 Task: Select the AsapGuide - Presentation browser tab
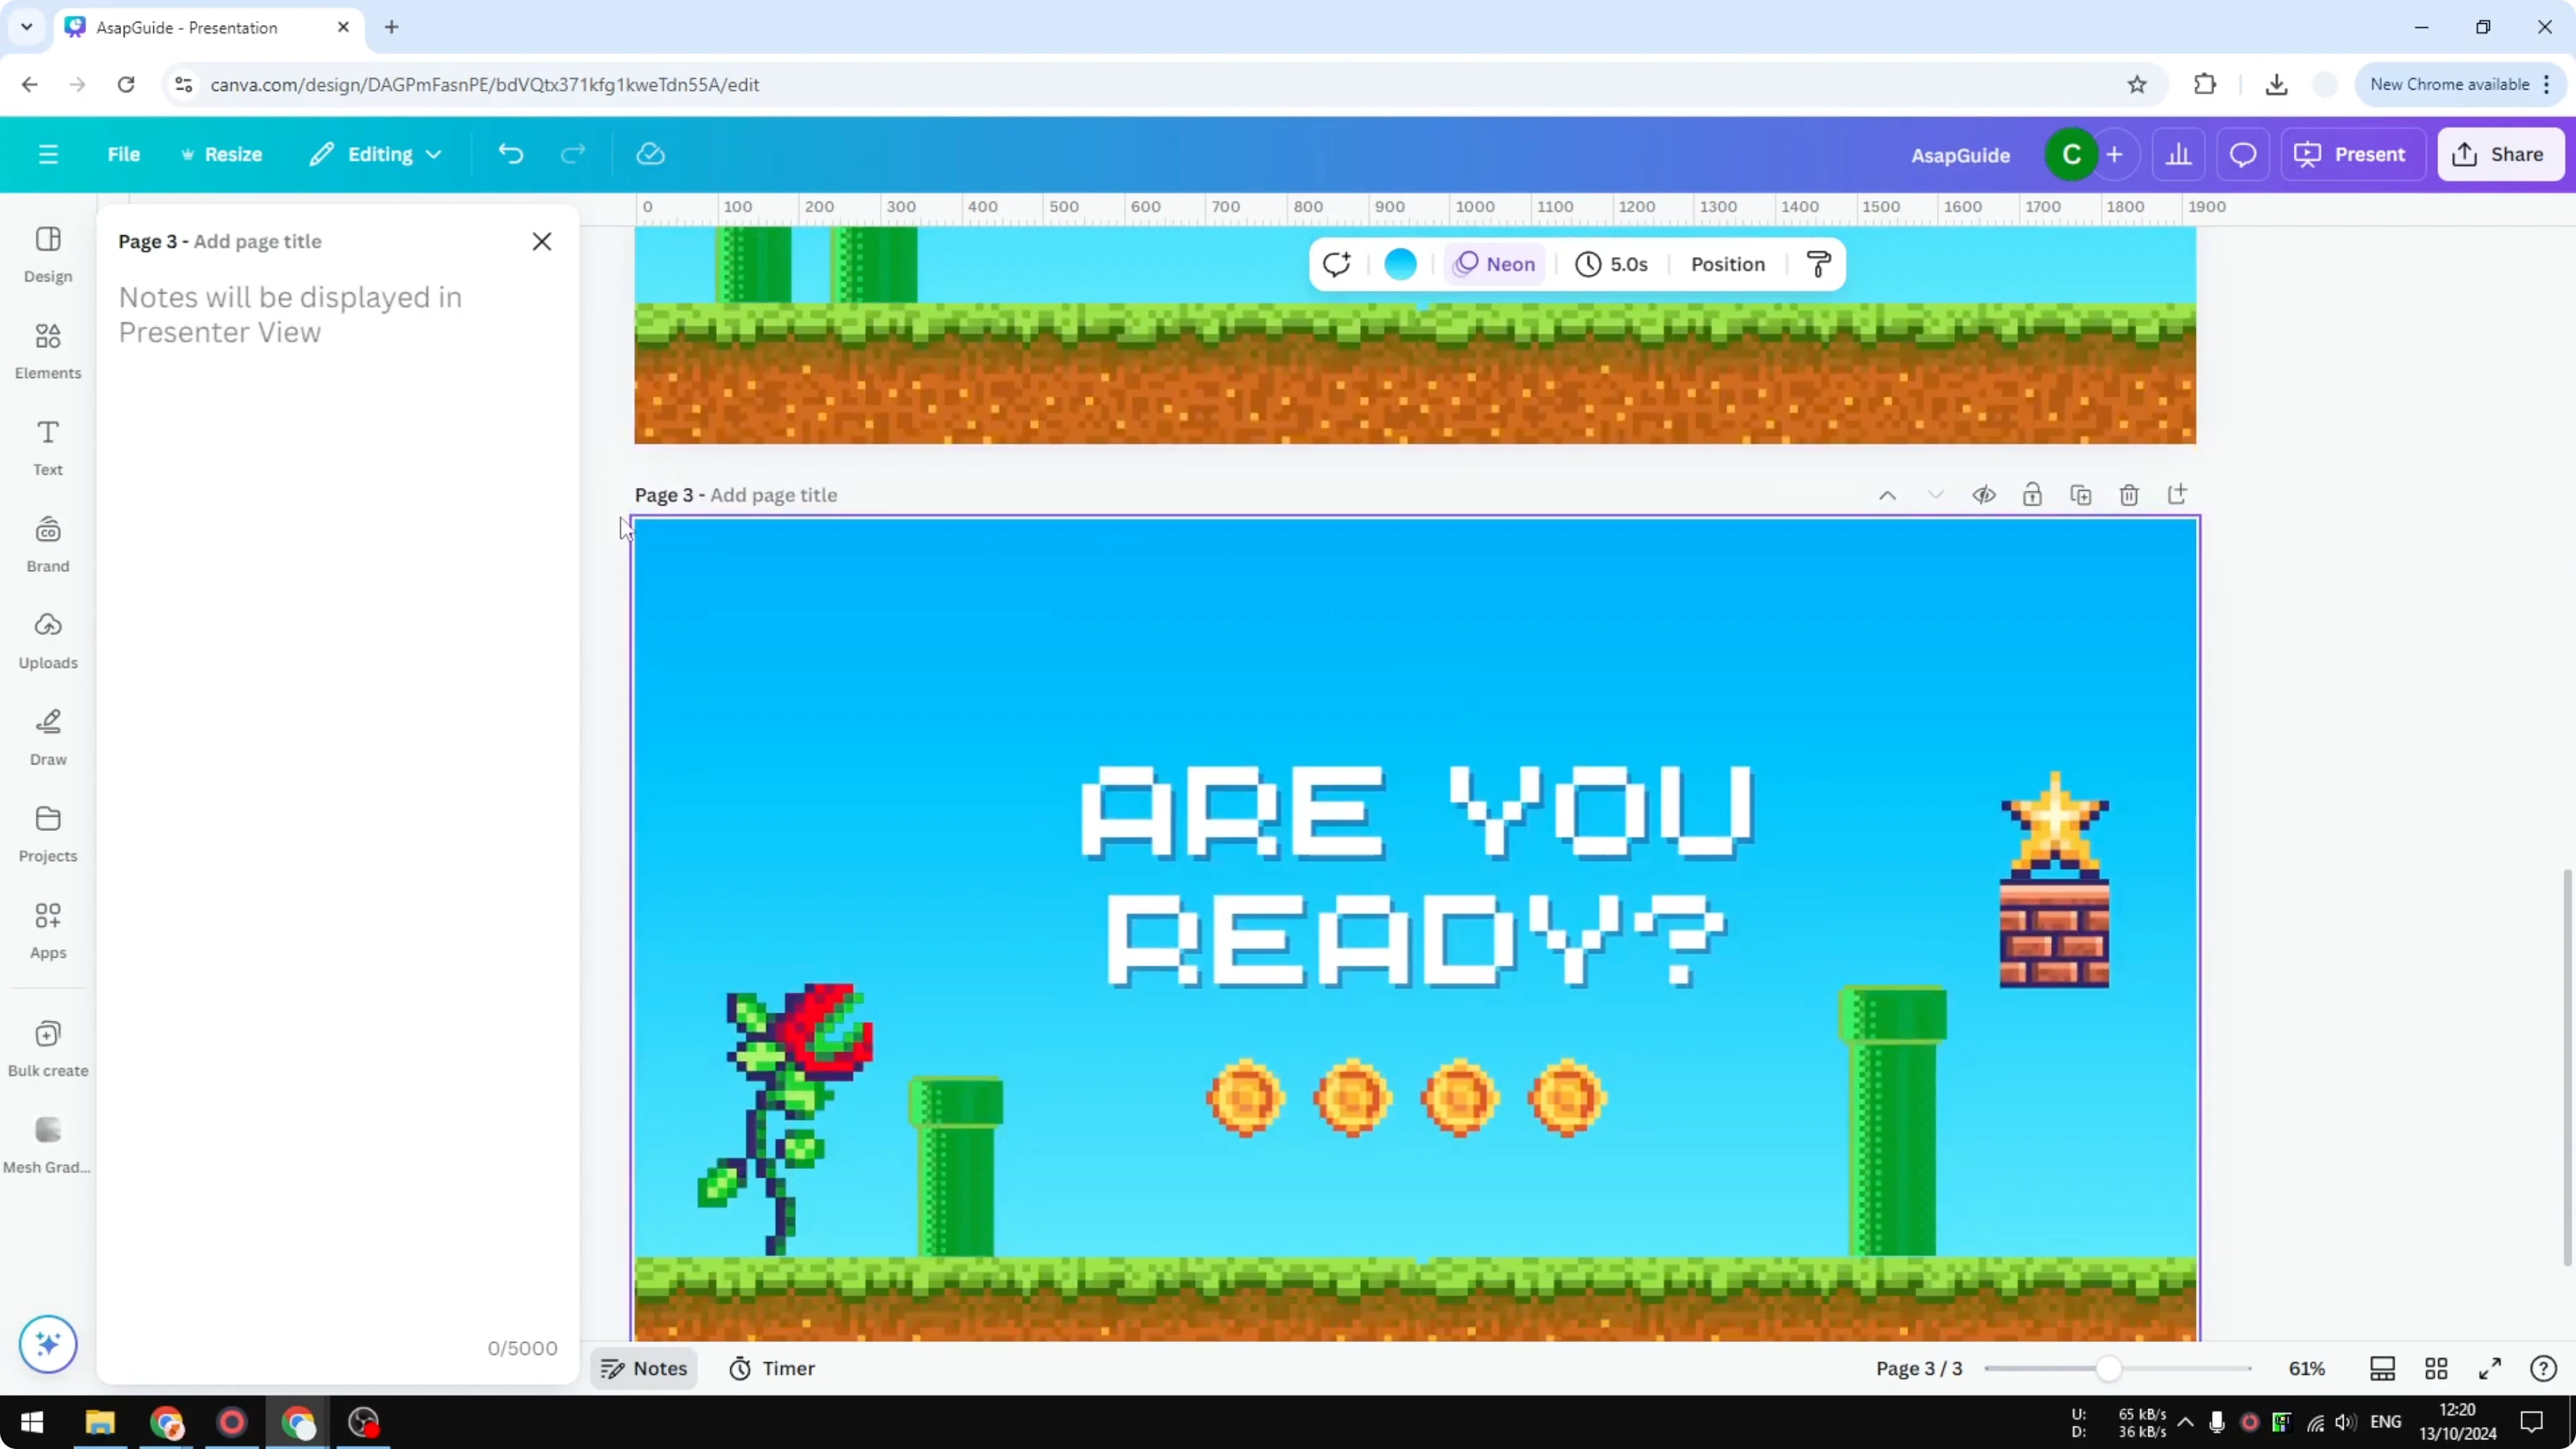coord(209,28)
